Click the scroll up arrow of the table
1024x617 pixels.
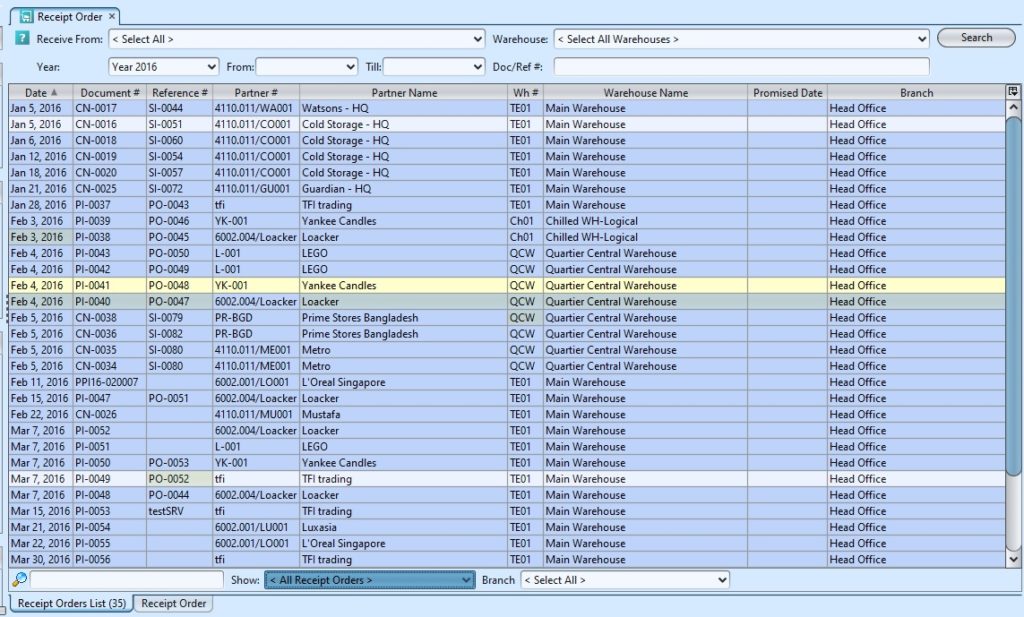(x=1013, y=107)
